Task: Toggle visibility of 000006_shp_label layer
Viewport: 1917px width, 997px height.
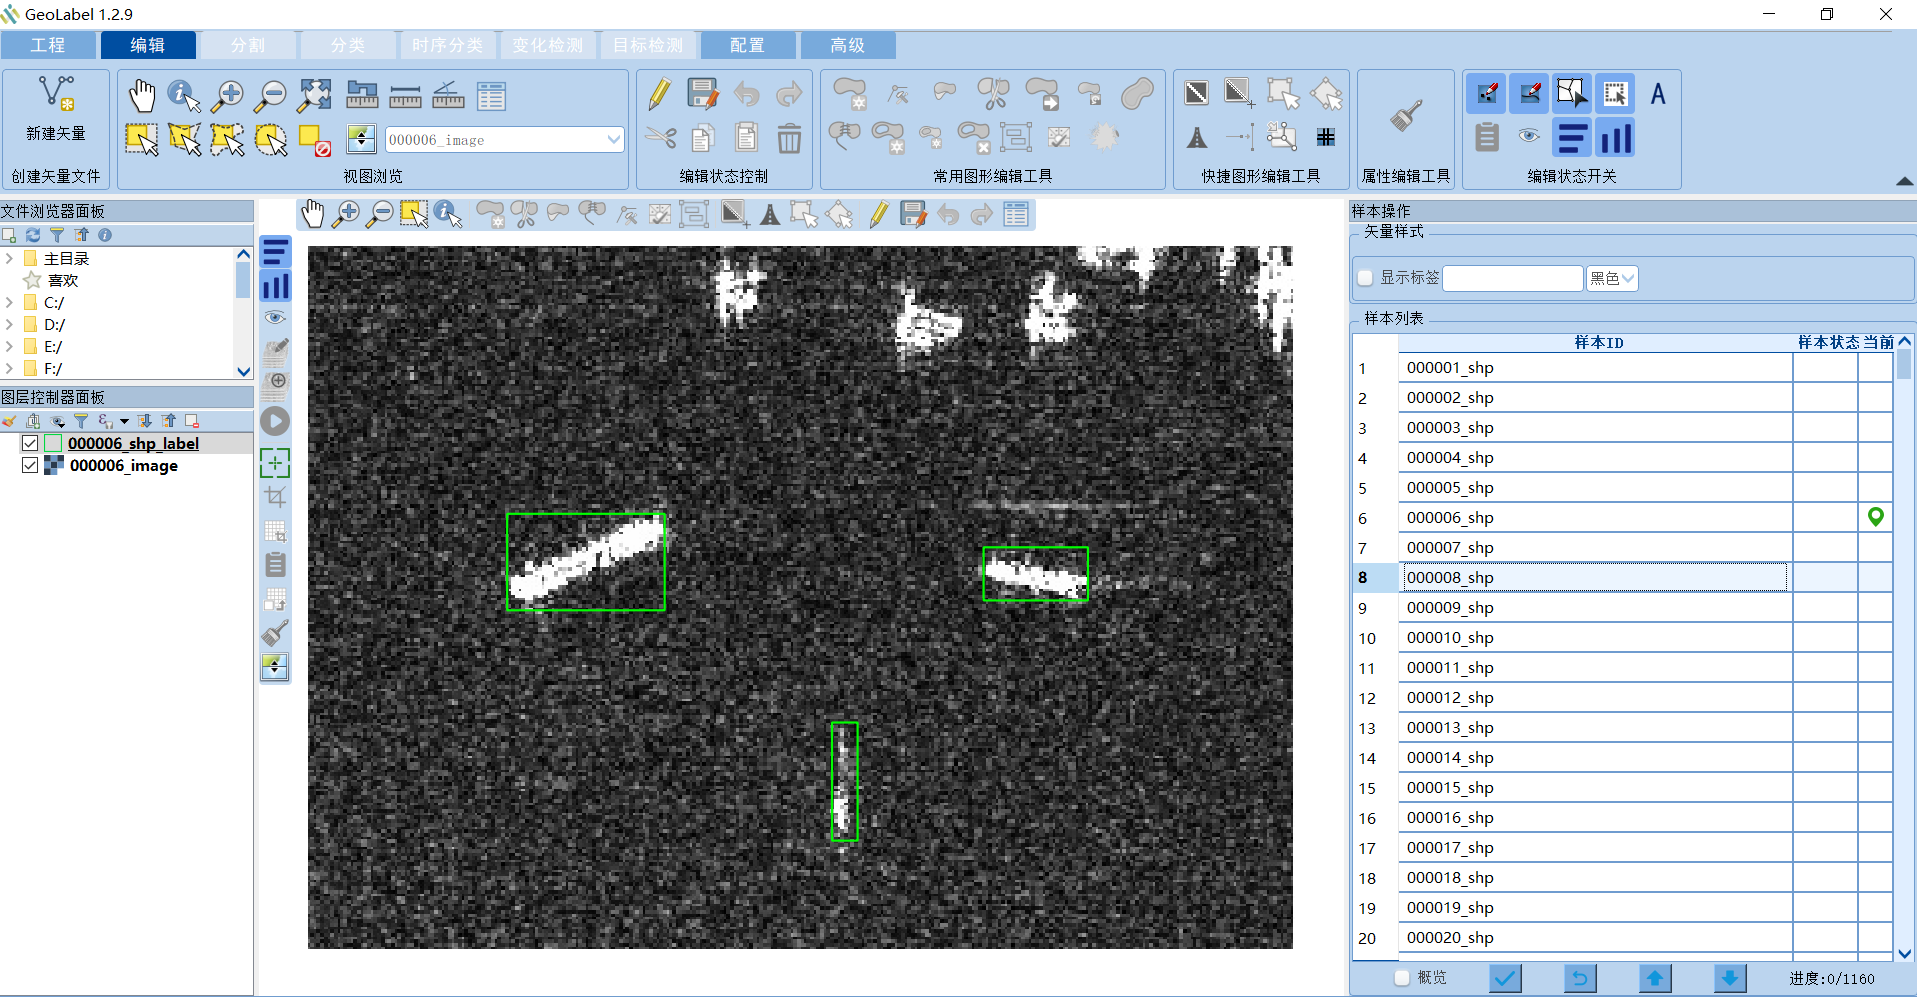Action: pyautogui.click(x=30, y=443)
